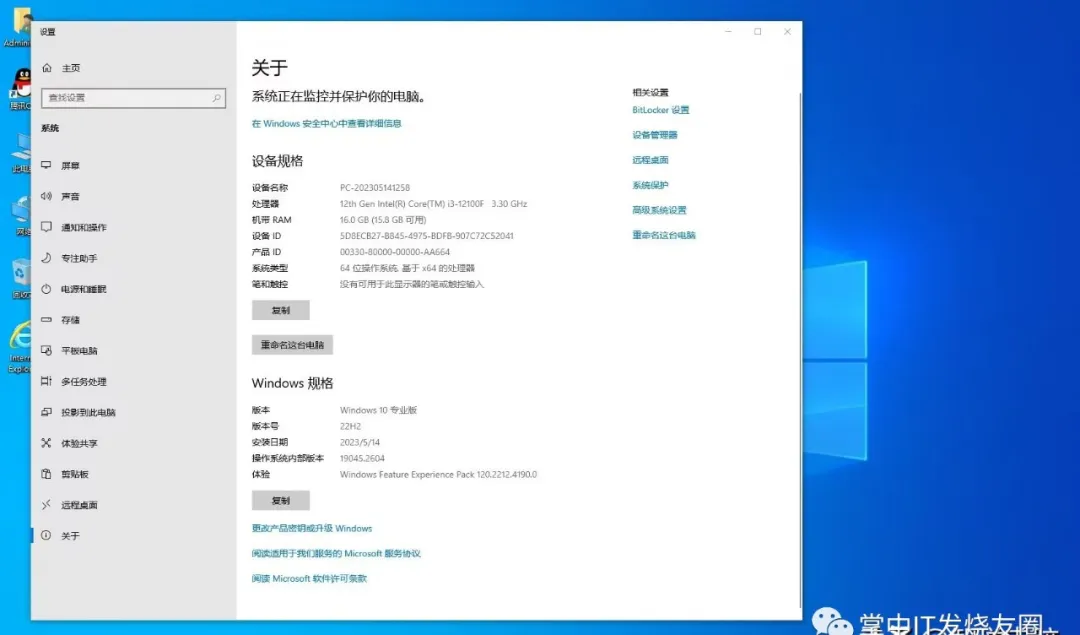Minimize the 设置 window
Image resolution: width=1080 pixels, height=635 pixels.
[x=728, y=32]
